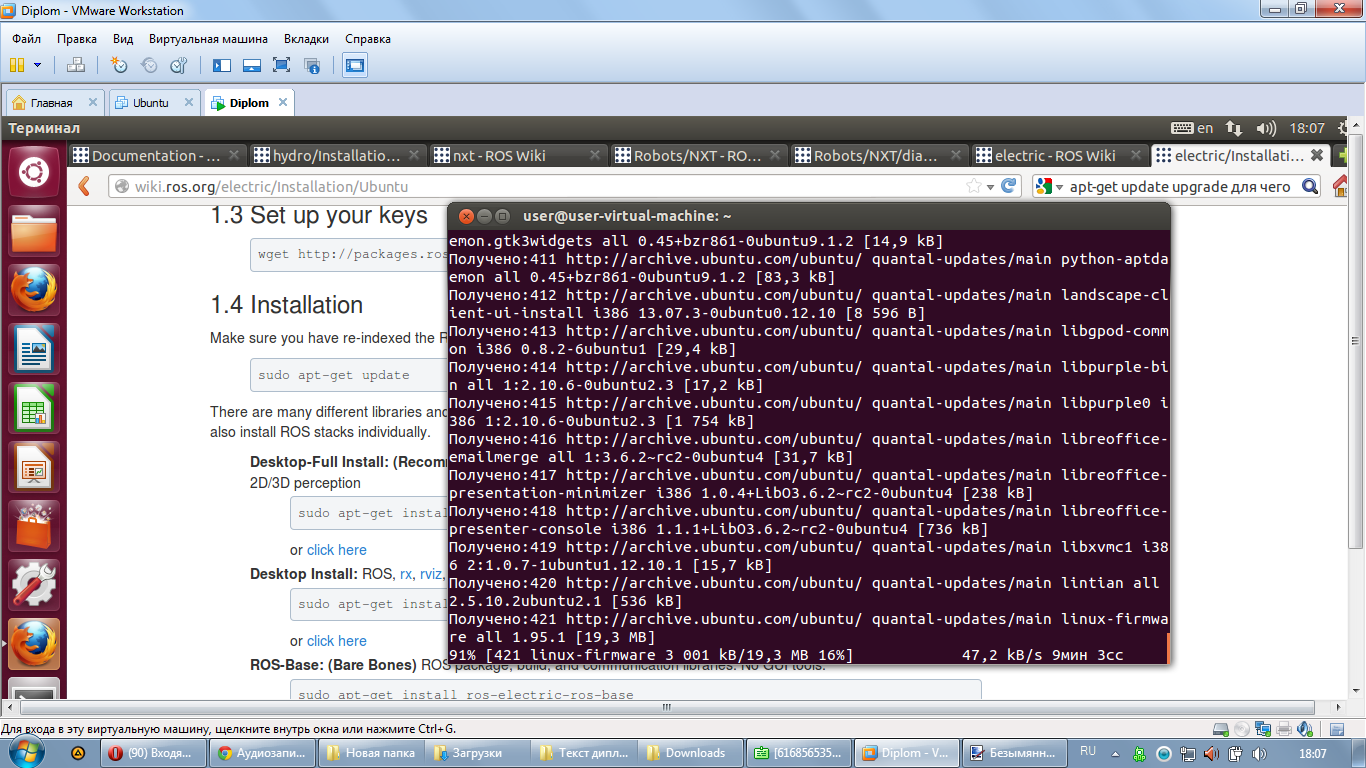Viewport: 1366px width, 768px height.
Task: Select the Robots/NXT/dia… Firefox tab
Action: (x=879, y=155)
